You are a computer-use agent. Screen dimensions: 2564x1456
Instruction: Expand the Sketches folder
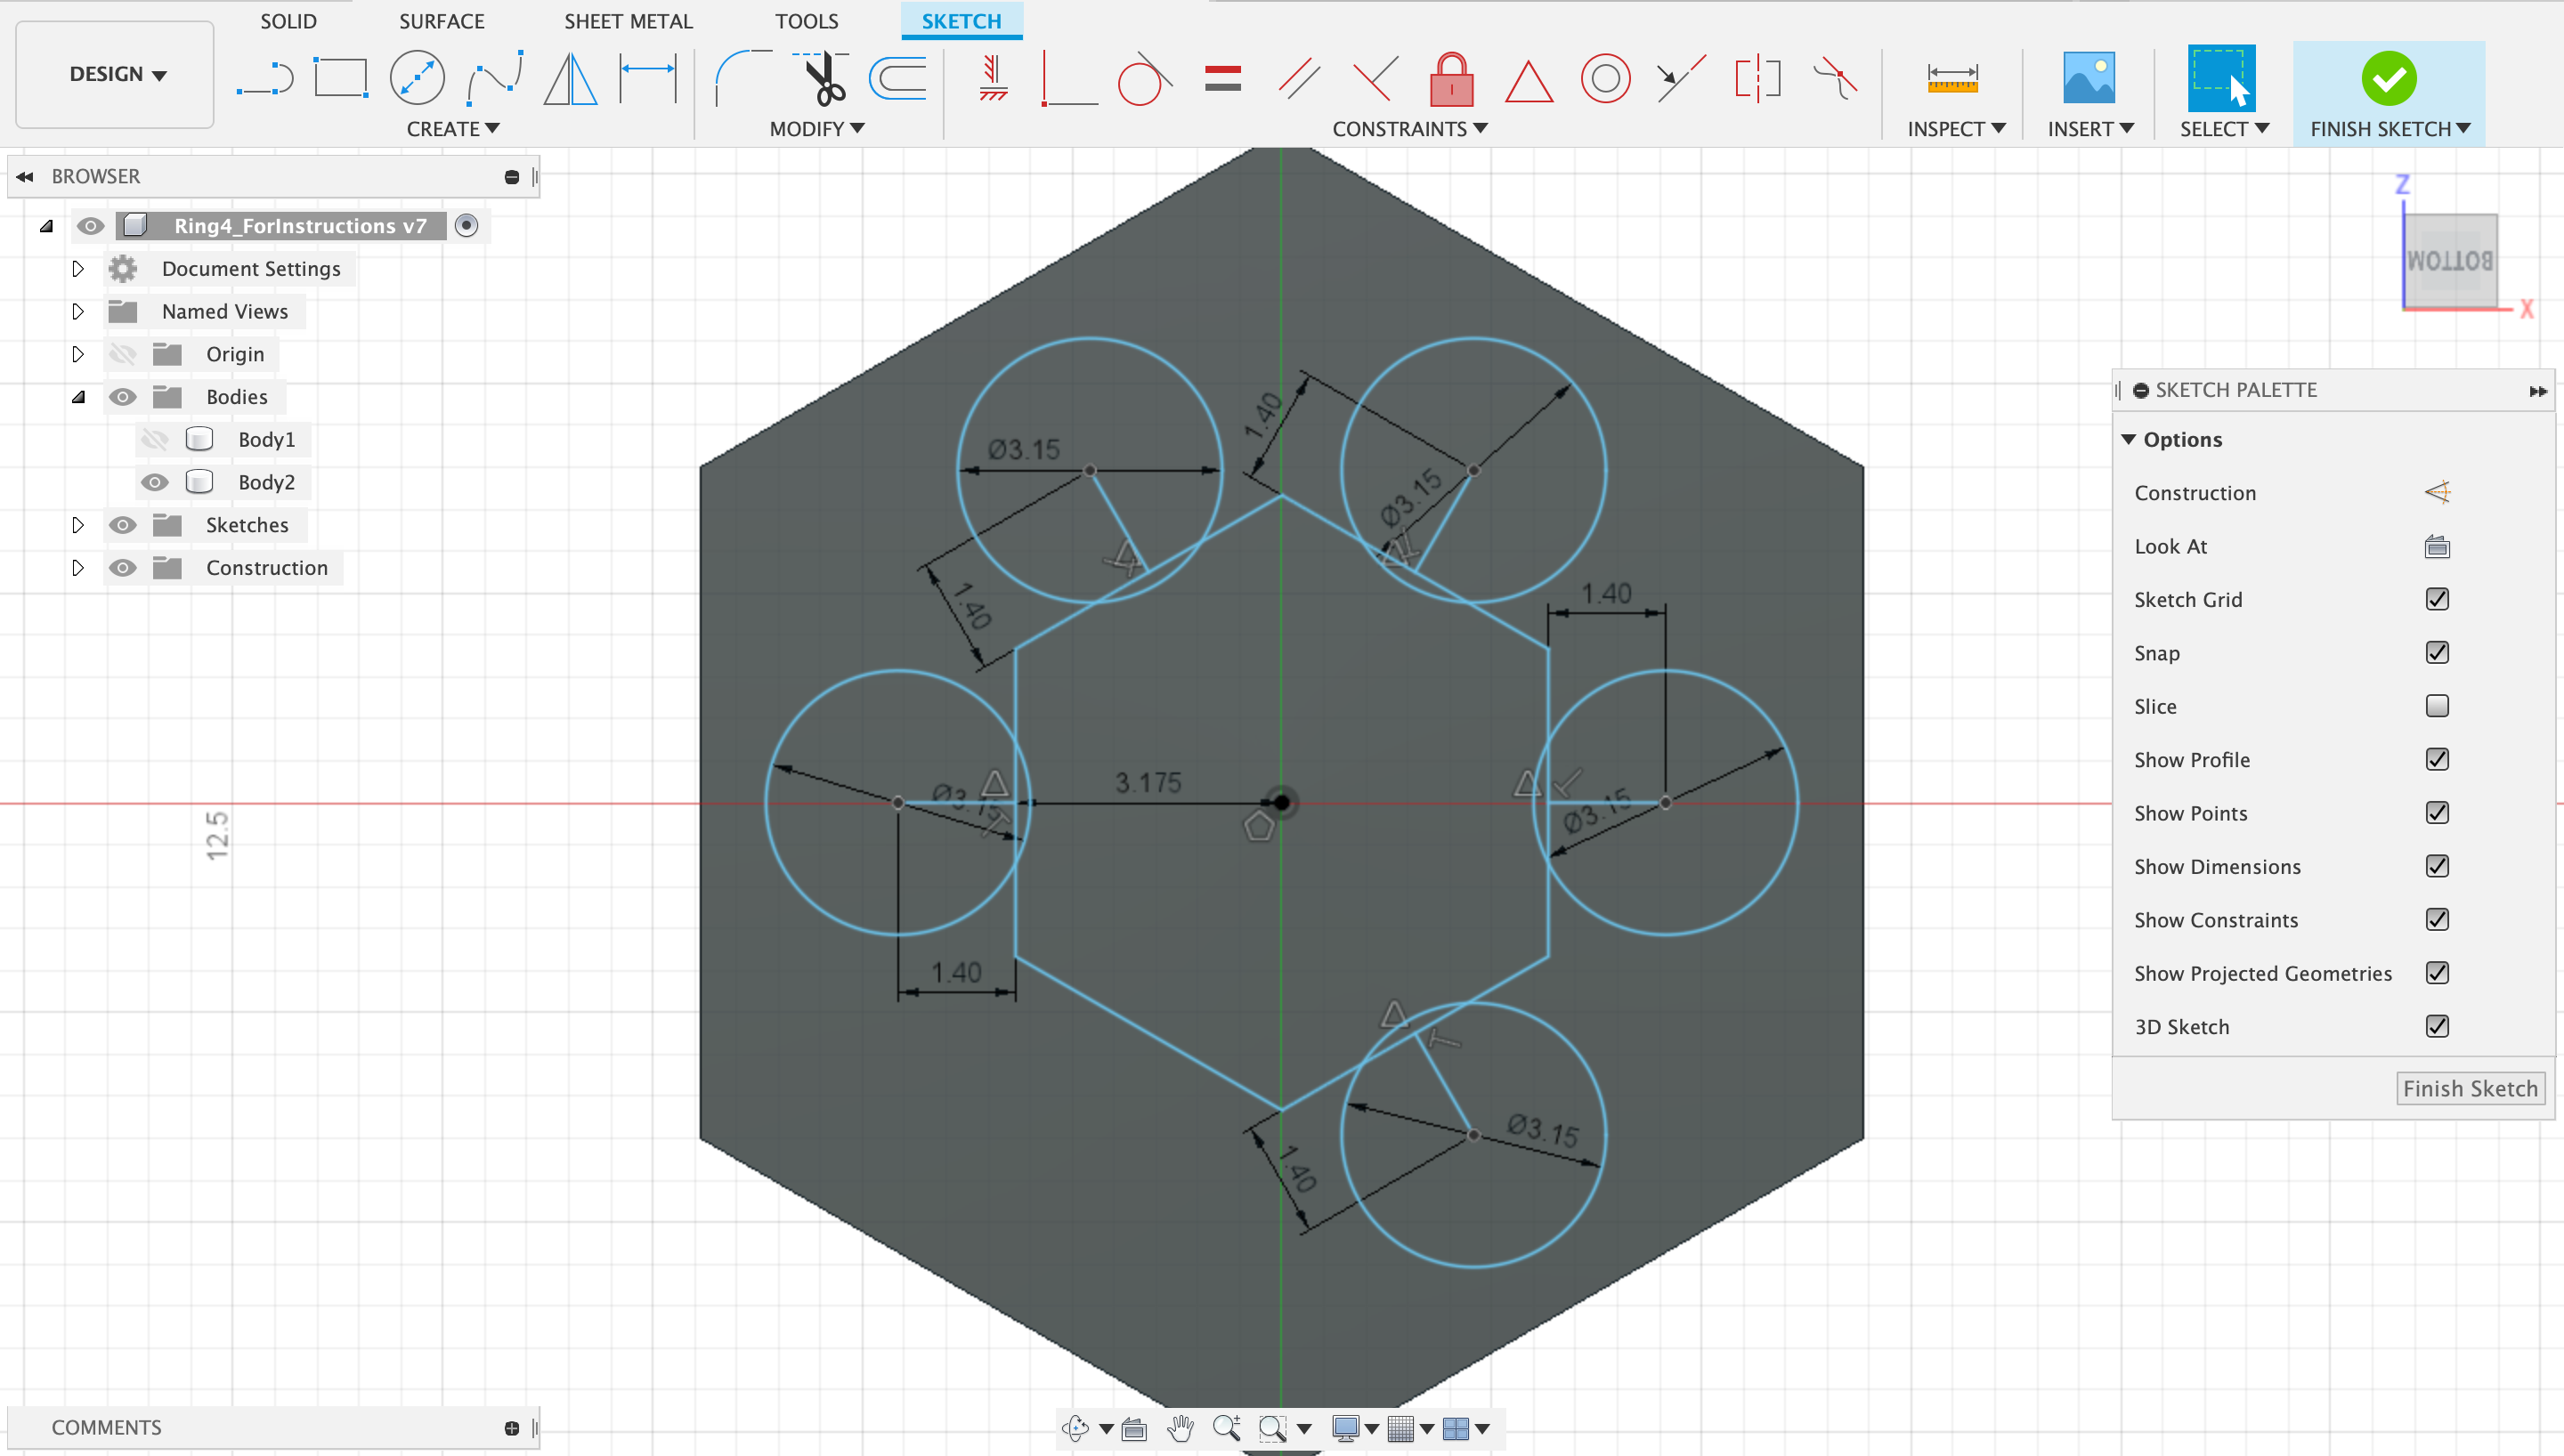tap(78, 525)
